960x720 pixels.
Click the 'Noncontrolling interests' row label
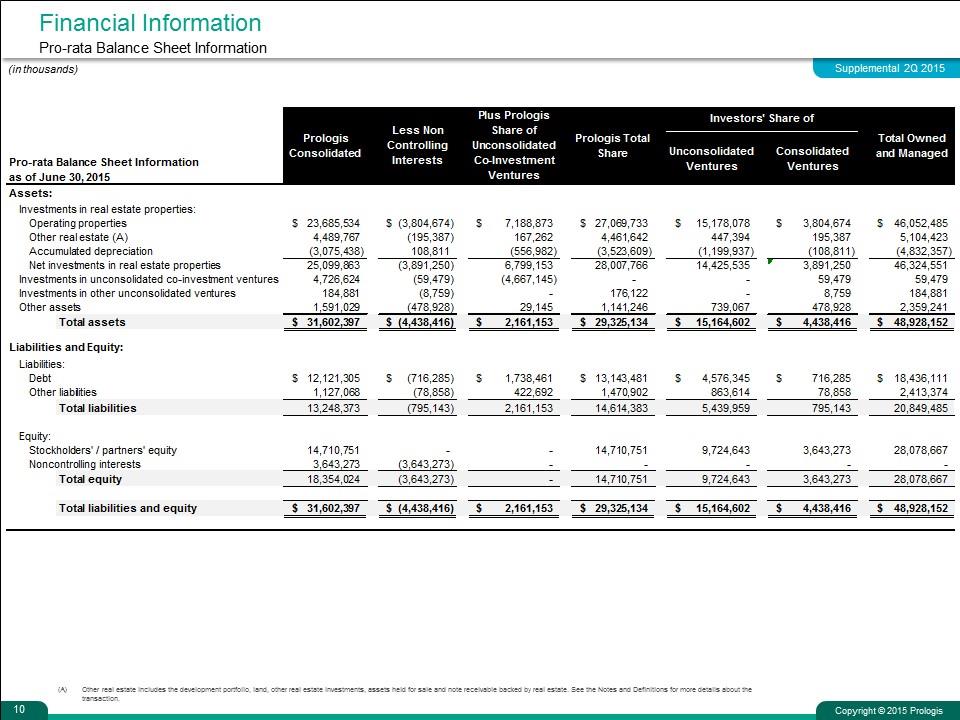click(x=84, y=465)
